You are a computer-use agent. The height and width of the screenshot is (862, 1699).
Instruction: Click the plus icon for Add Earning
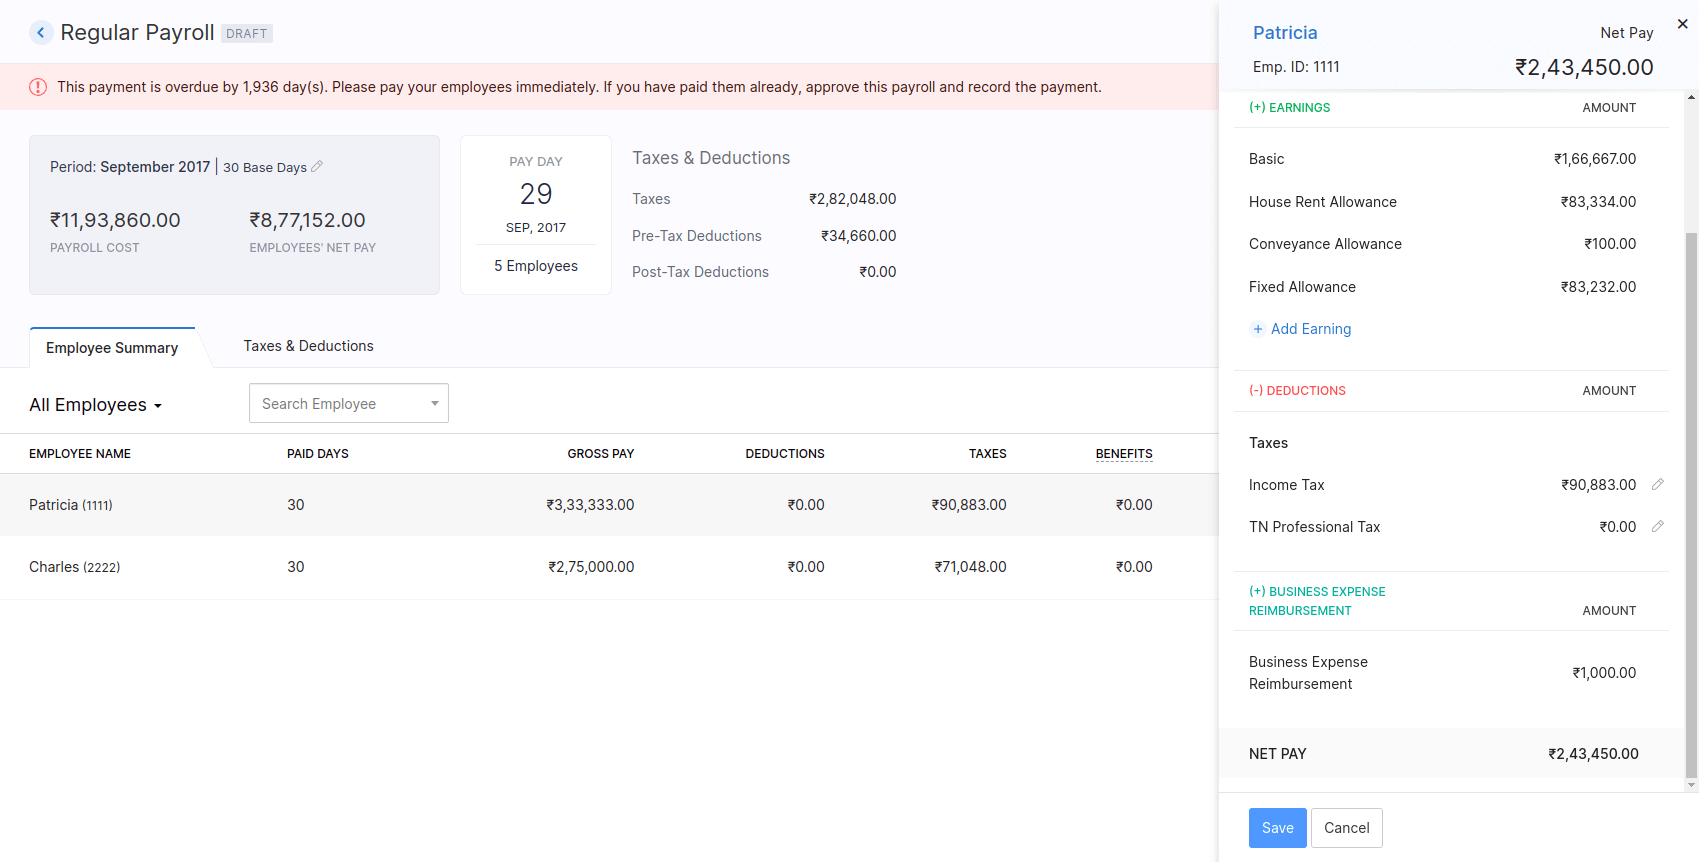click(1258, 329)
